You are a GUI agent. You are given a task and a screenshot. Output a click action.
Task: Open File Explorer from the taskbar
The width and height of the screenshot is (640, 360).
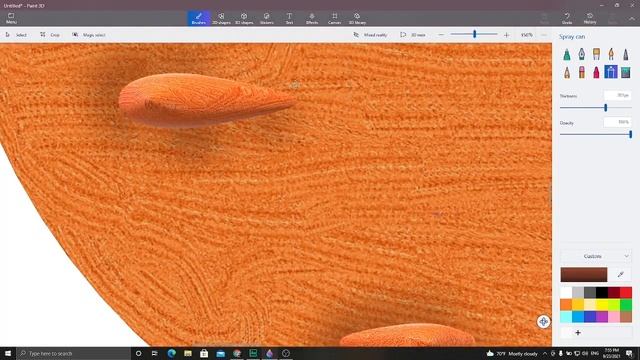[x=188, y=353]
